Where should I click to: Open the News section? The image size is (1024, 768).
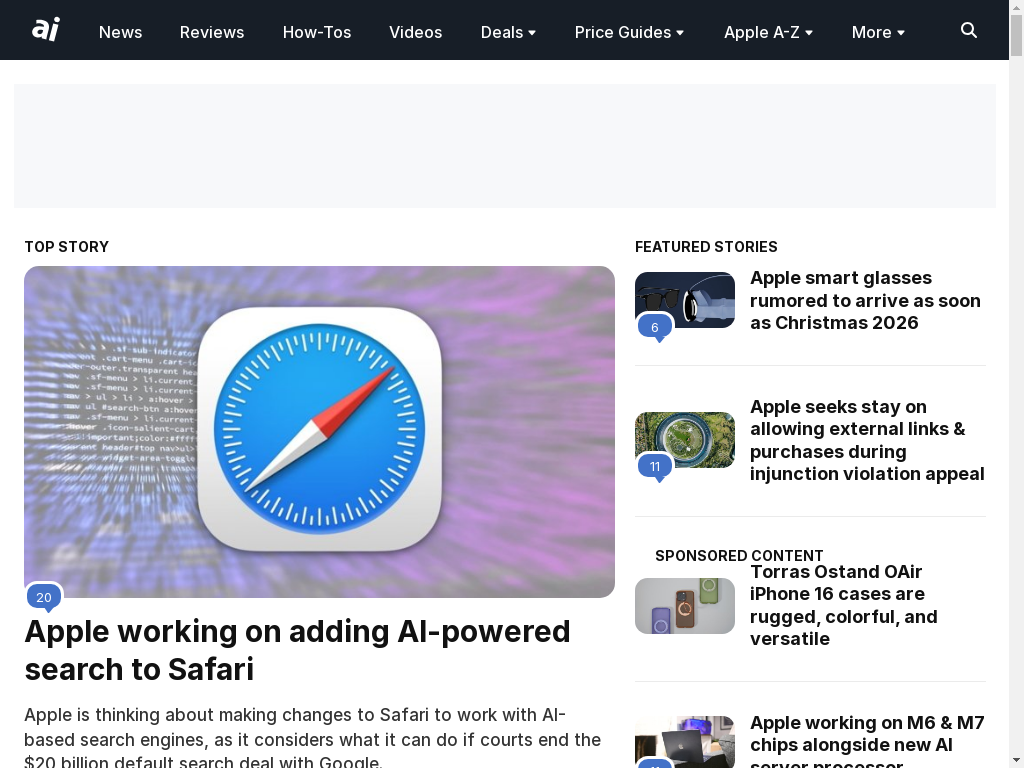(120, 32)
